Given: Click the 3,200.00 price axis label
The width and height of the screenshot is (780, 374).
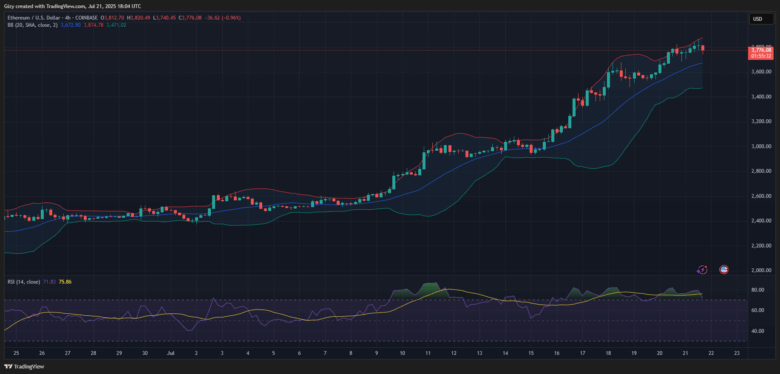Looking at the screenshot, I should pos(761,121).
